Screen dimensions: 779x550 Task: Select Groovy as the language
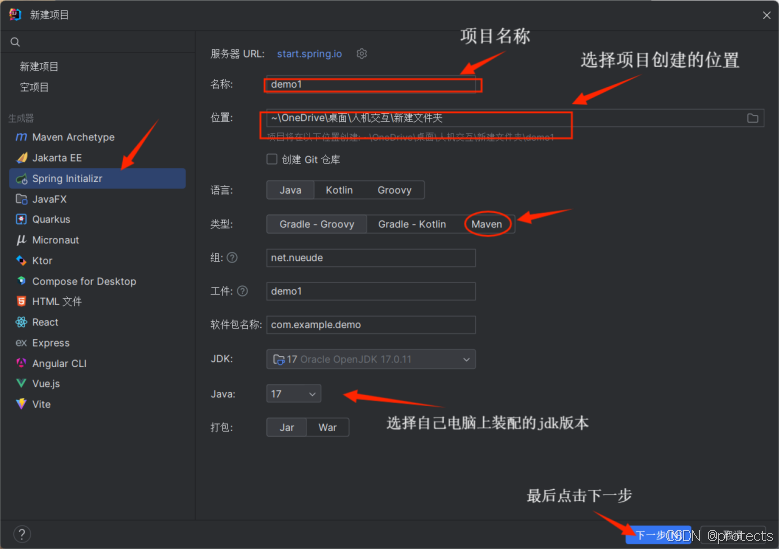point(394,190)
